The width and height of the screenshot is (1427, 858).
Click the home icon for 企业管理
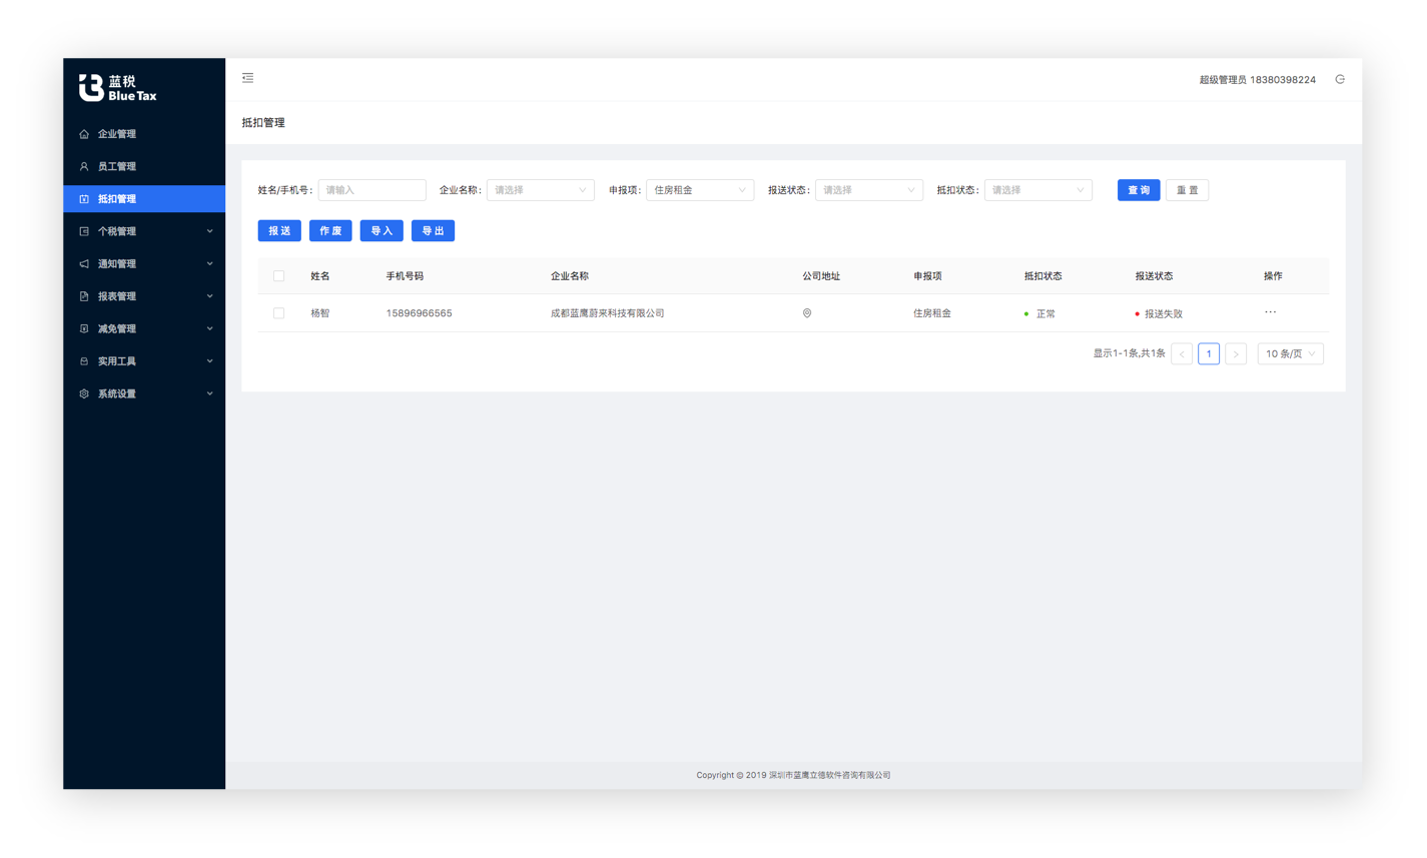point(84,134)
